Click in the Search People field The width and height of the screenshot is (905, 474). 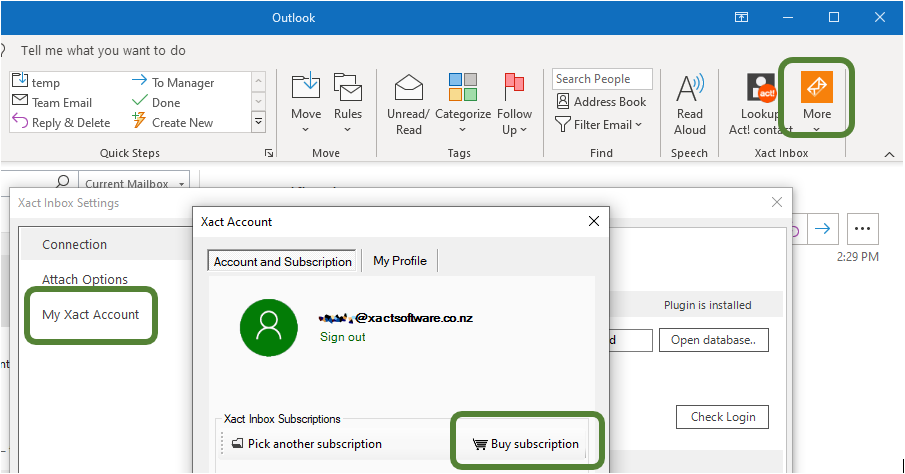click(x=602, y=79)
